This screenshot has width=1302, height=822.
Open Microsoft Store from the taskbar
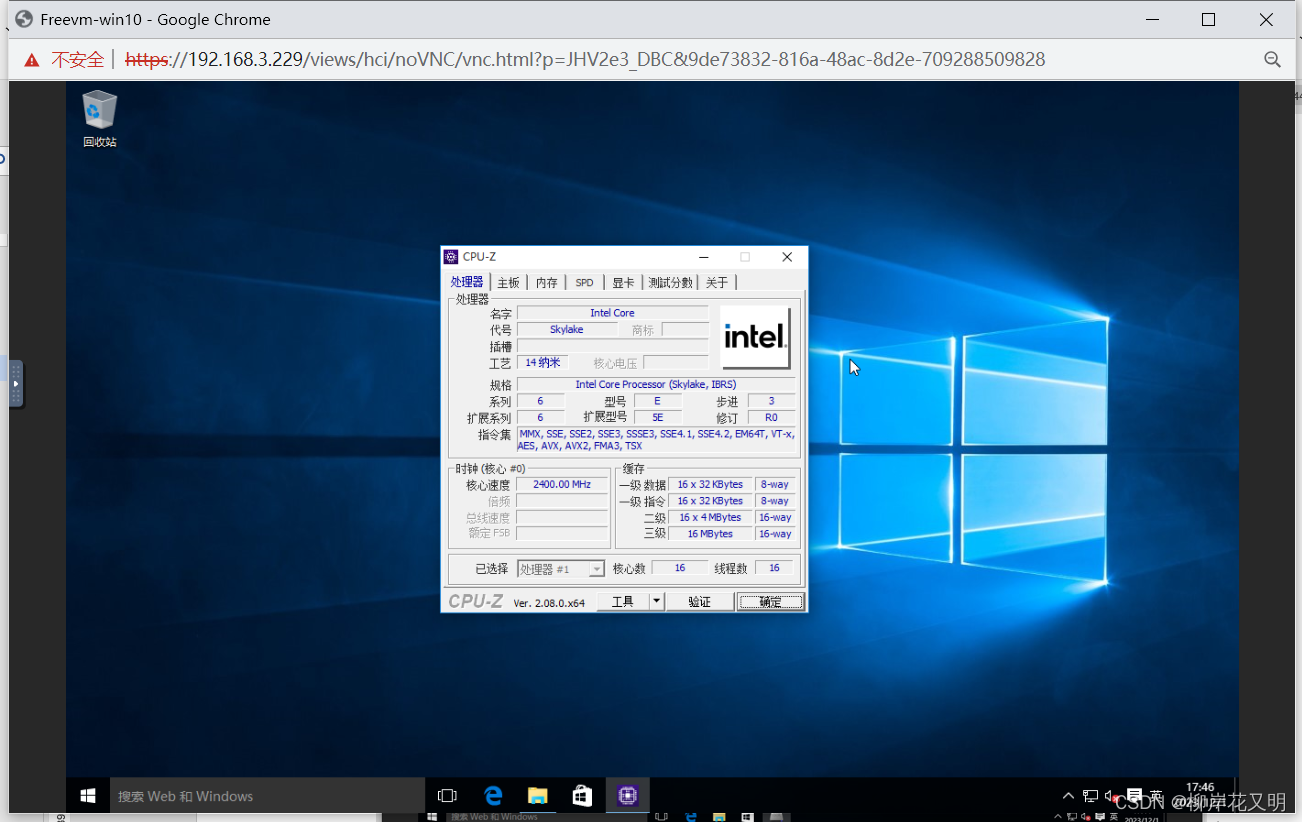pos(582,796)
